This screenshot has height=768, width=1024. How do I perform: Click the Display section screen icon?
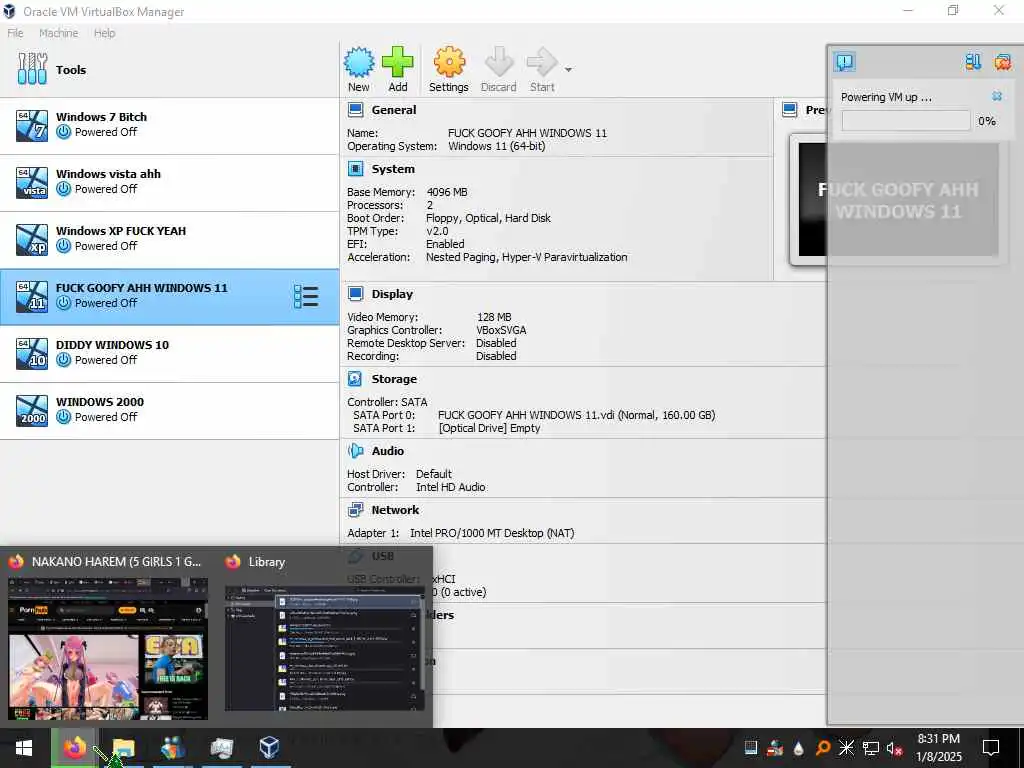pos(355,294)
